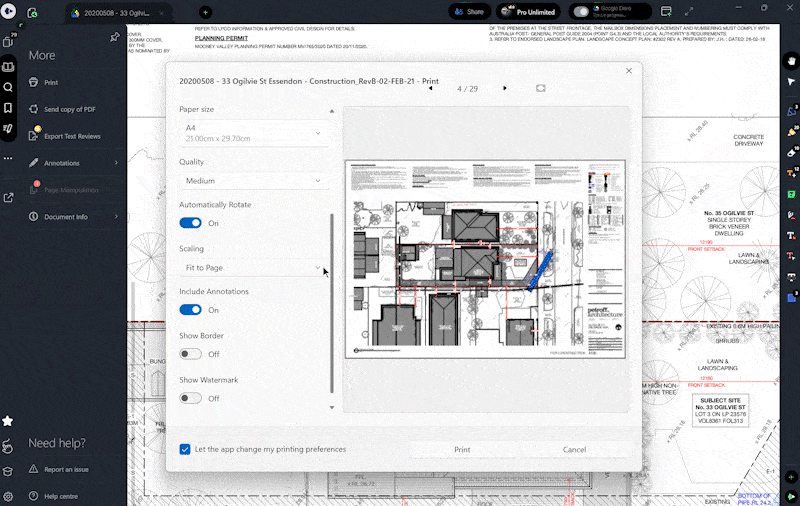Click the fullscreen expand arrows in the top bar
The height and width of the screenshot is (506, 800).
pos(689,11)
